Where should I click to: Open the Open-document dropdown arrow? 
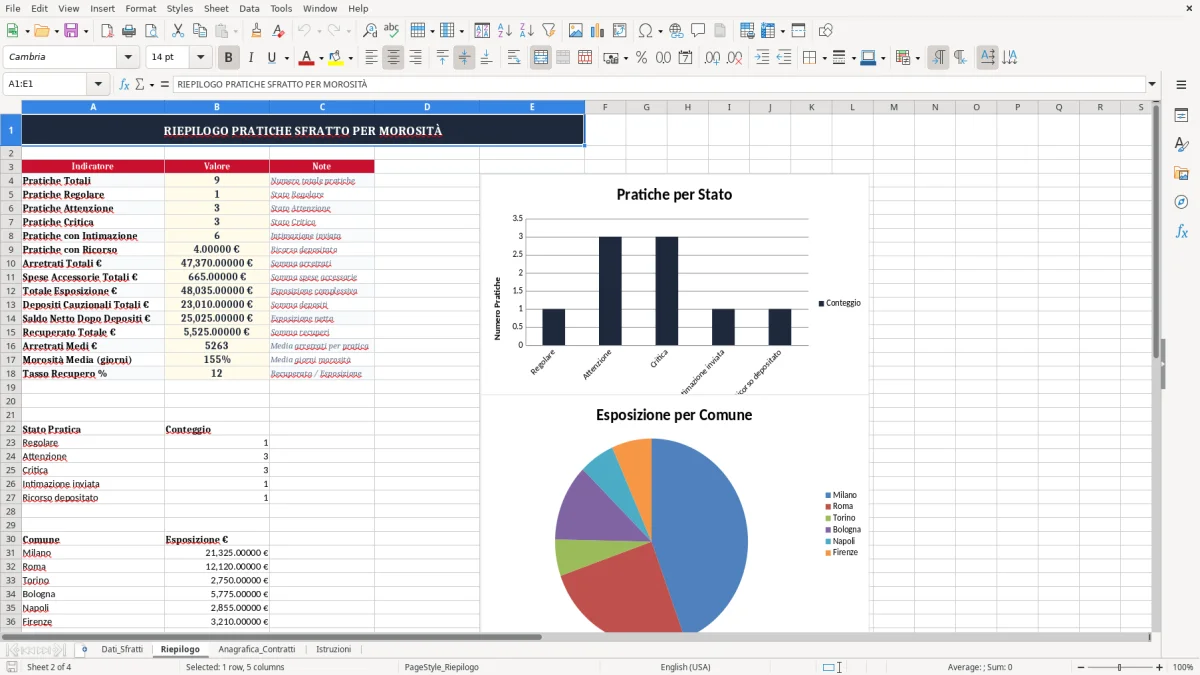54,31
